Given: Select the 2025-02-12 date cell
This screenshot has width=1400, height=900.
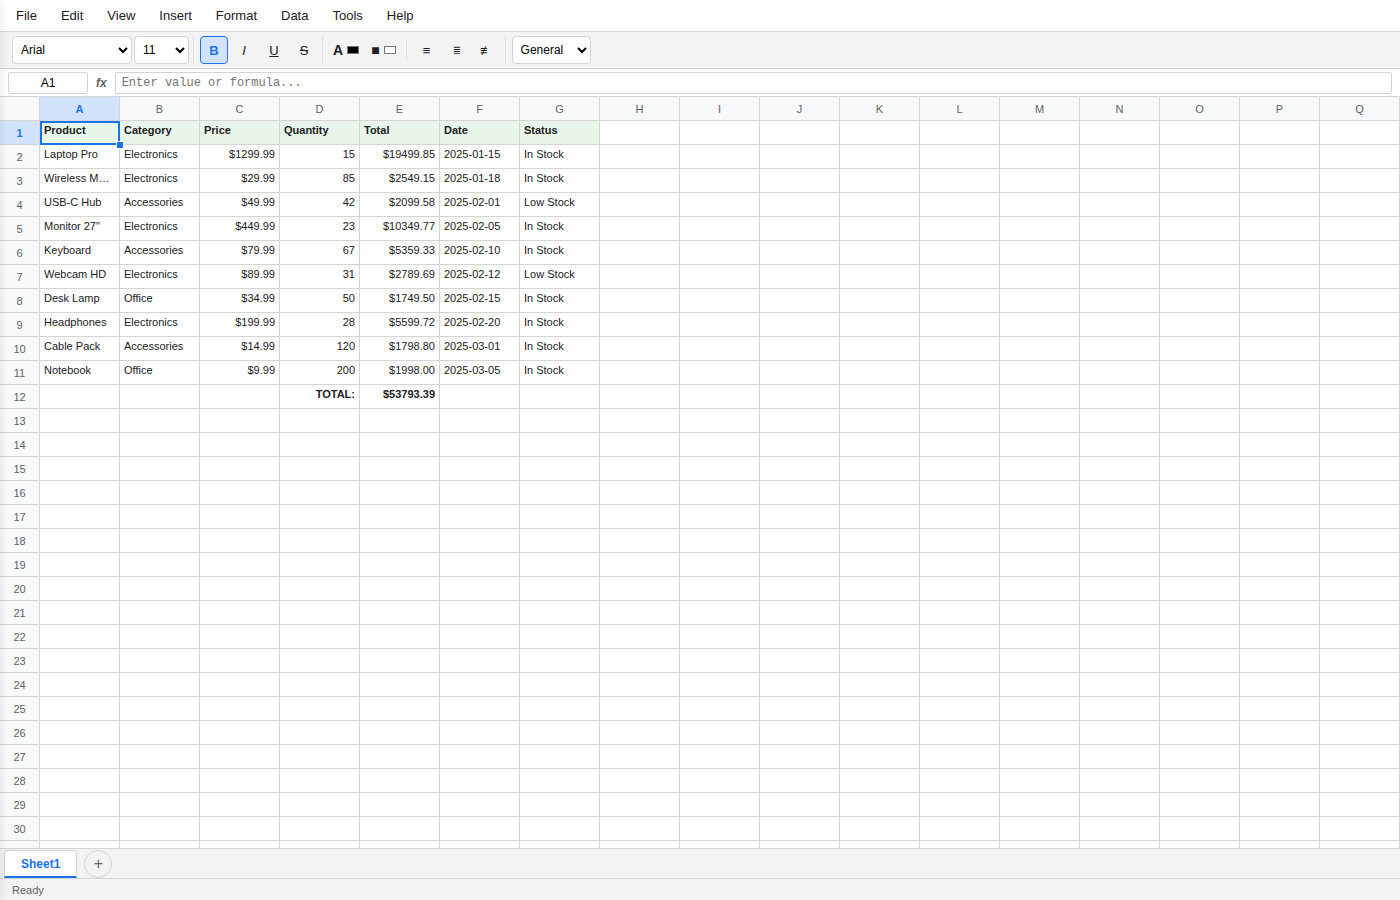Looking at the screenshot, I should pos(480,277).
